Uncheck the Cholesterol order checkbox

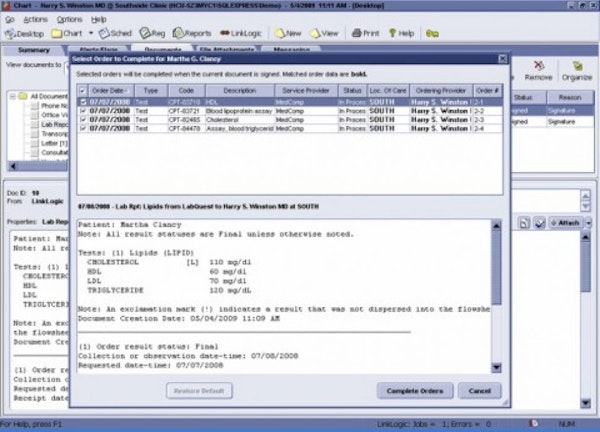click(x=83, y=119)
